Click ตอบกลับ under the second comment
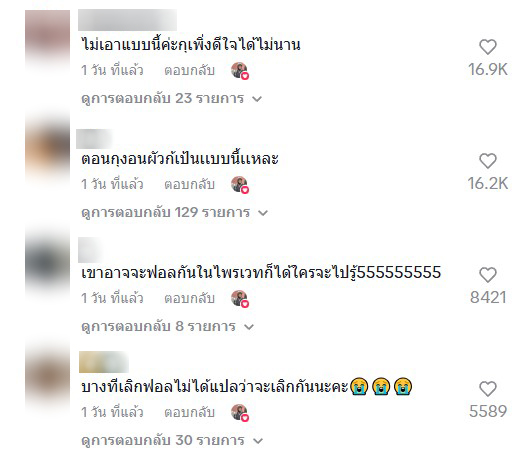Screen dimensions: 526x464 (189, 185)
